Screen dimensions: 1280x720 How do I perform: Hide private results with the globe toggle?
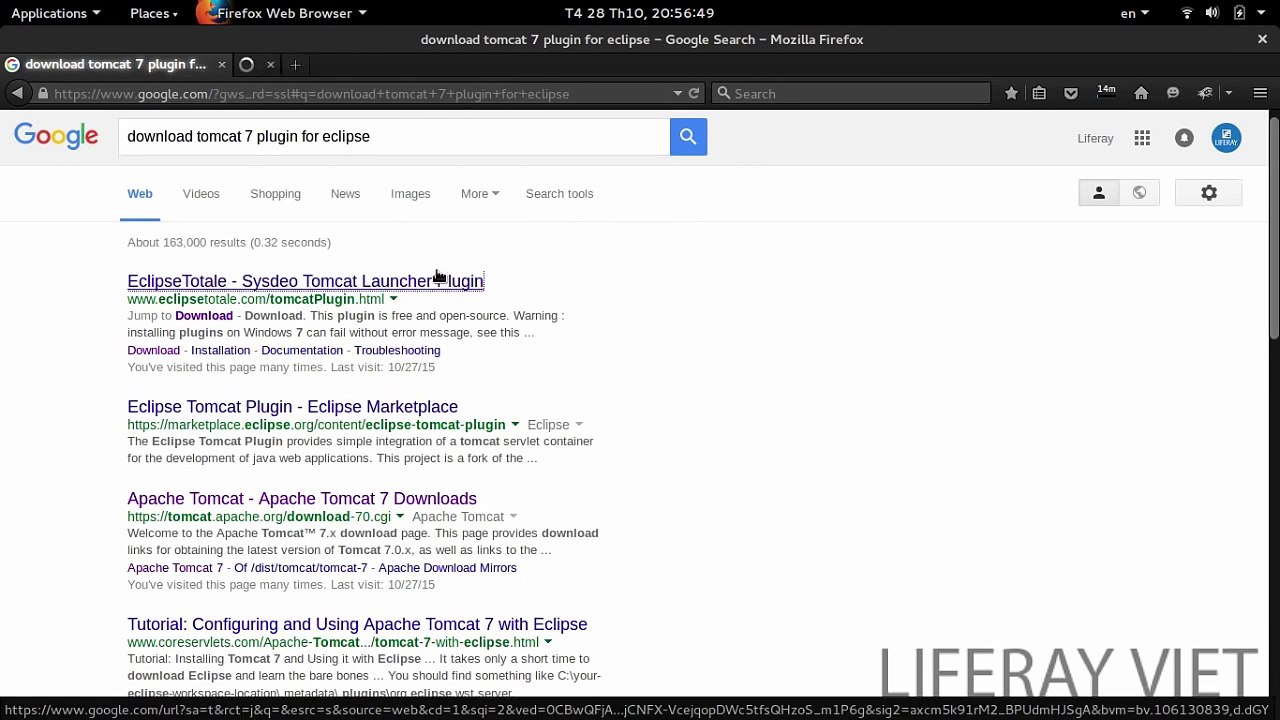[x=1139, y=193]
